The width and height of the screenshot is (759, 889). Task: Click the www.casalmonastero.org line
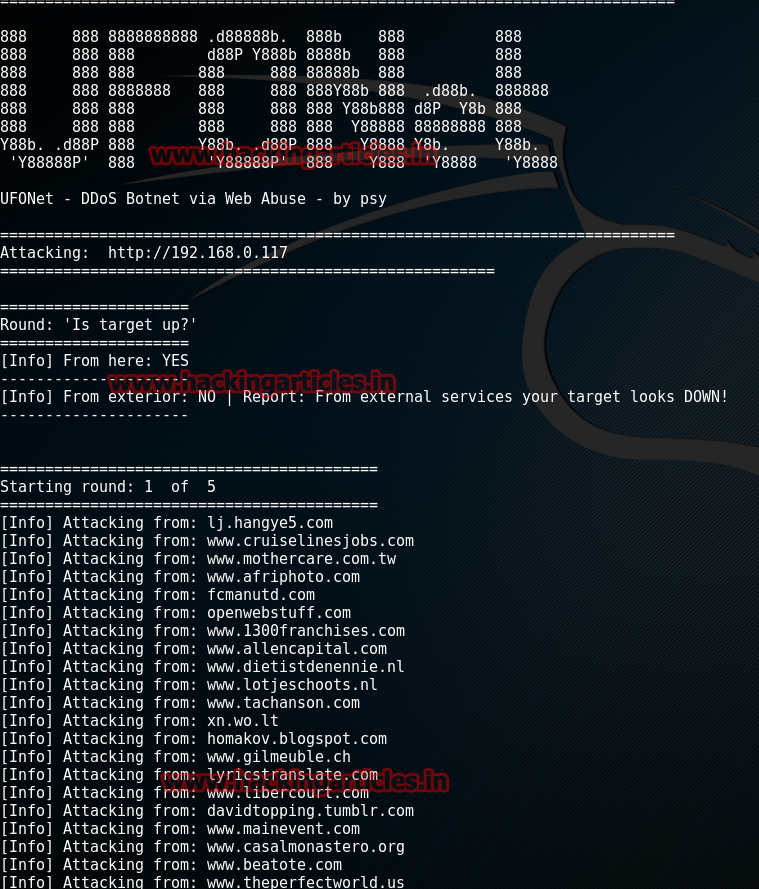point(202,847)
